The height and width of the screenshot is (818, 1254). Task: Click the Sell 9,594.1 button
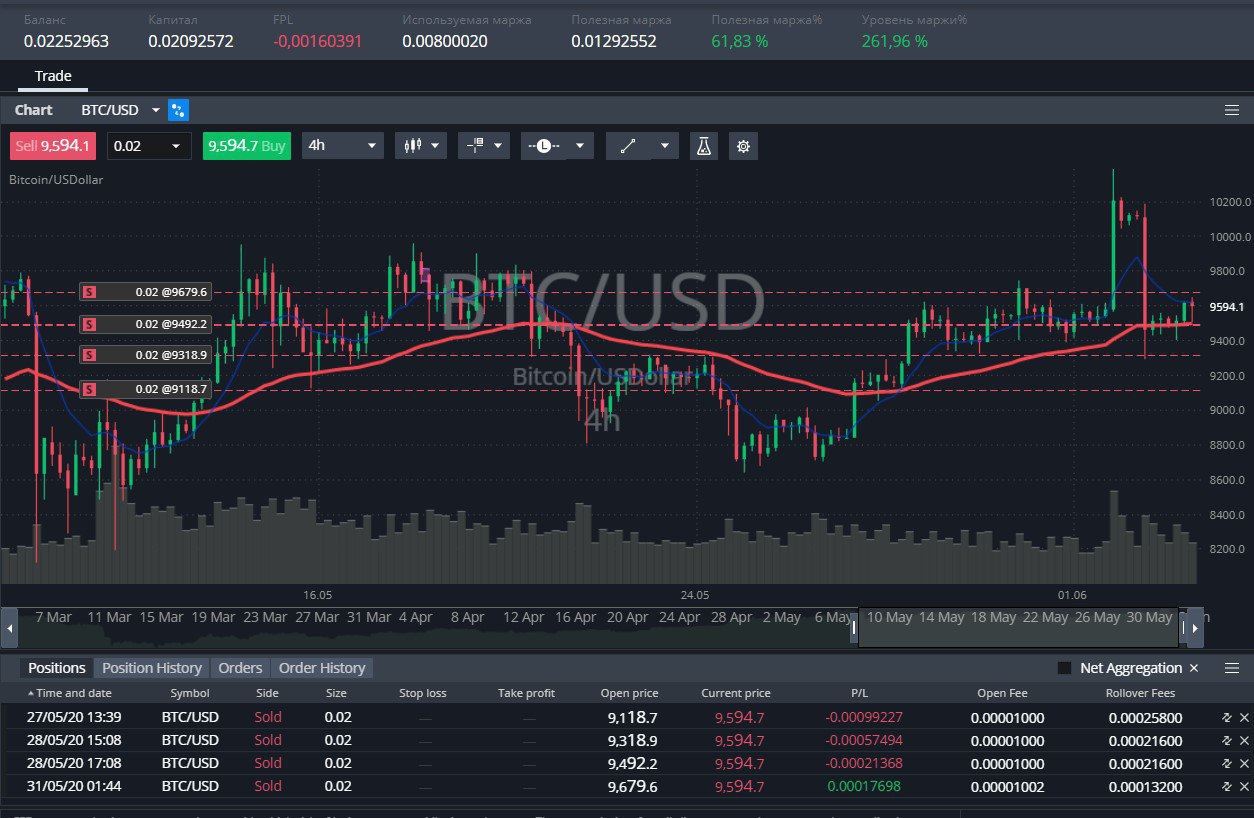tap(53, 146)
